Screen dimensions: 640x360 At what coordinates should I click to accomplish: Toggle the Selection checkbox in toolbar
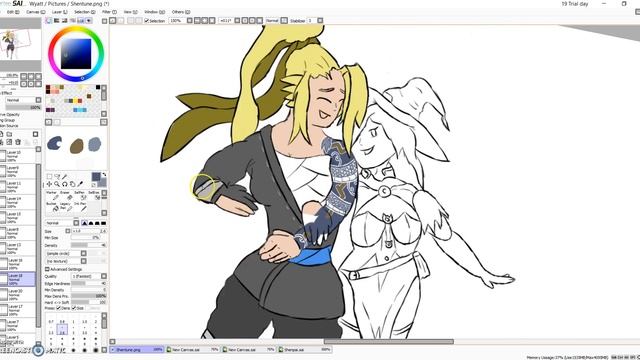147,20
